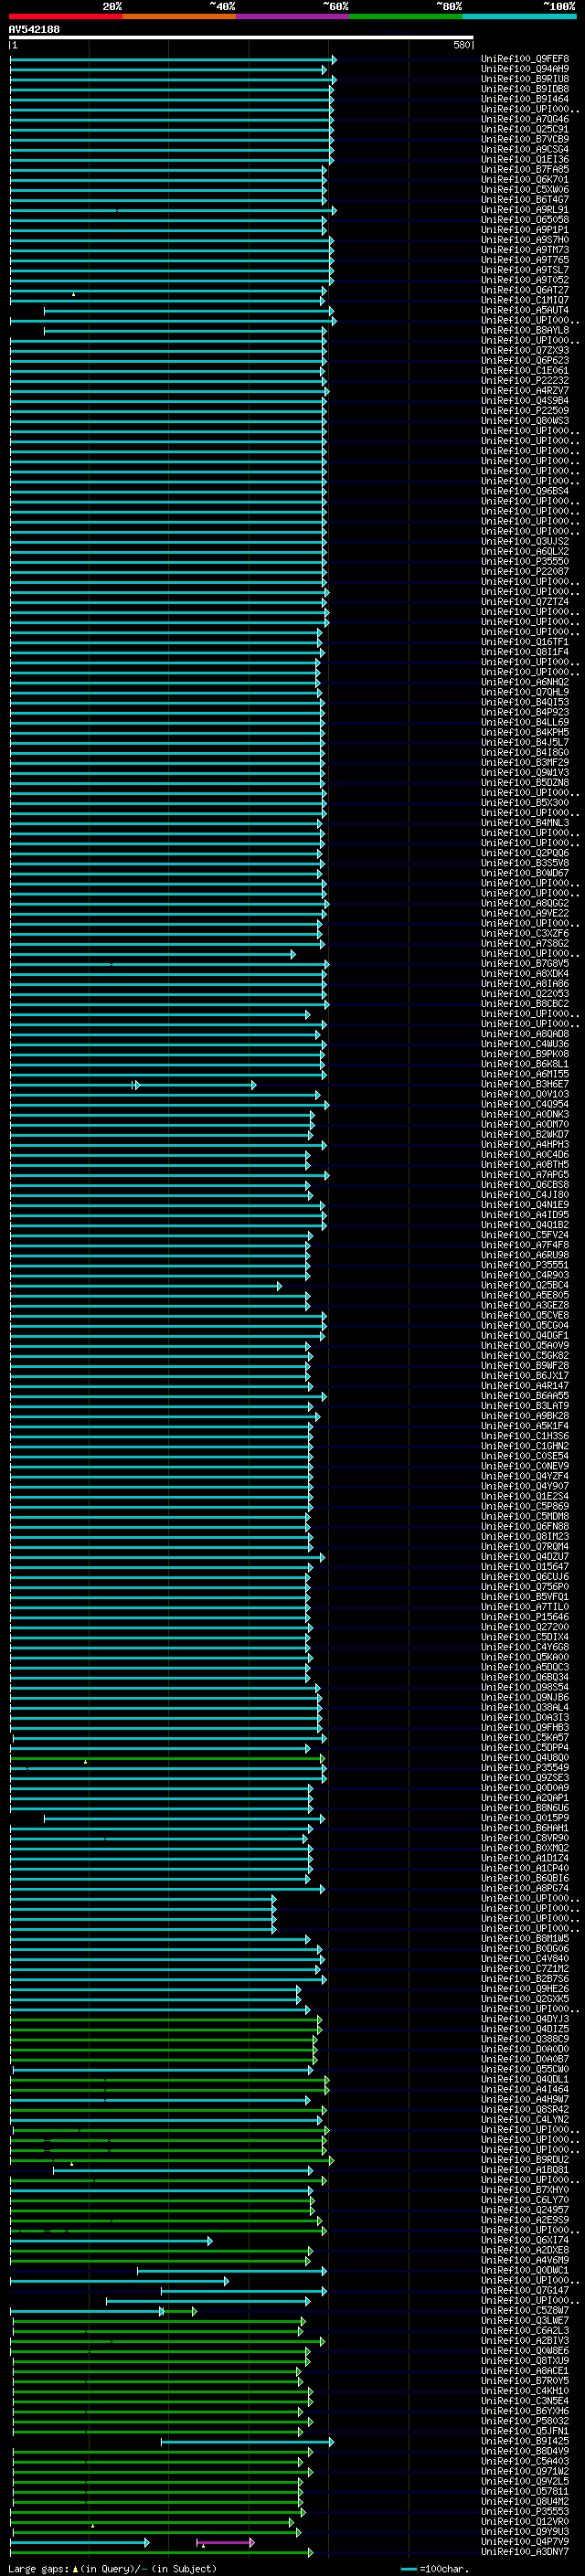The height and width of the screenshot is (2576, 585).
Task: Open hit UniRef100_Q94AH9
Action: [x=525, y=69]
